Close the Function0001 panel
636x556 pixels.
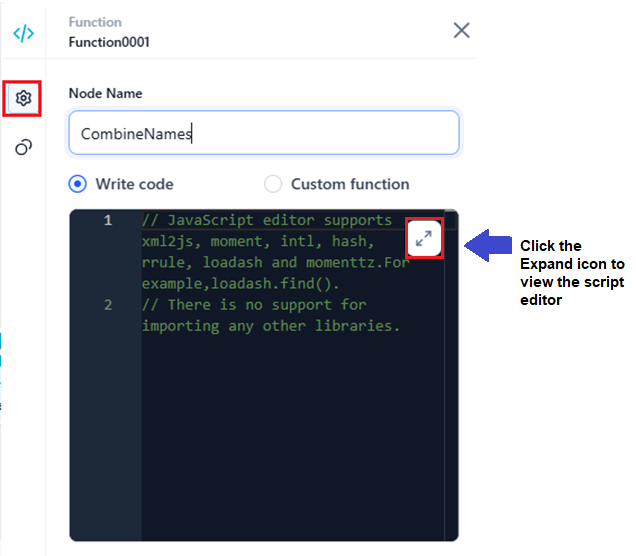tap(461, 30)
